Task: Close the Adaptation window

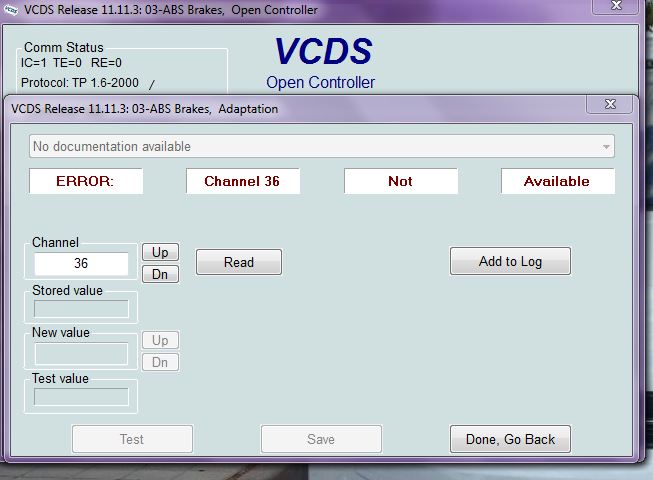Action: pyautogui.click(x=610, y=104)
